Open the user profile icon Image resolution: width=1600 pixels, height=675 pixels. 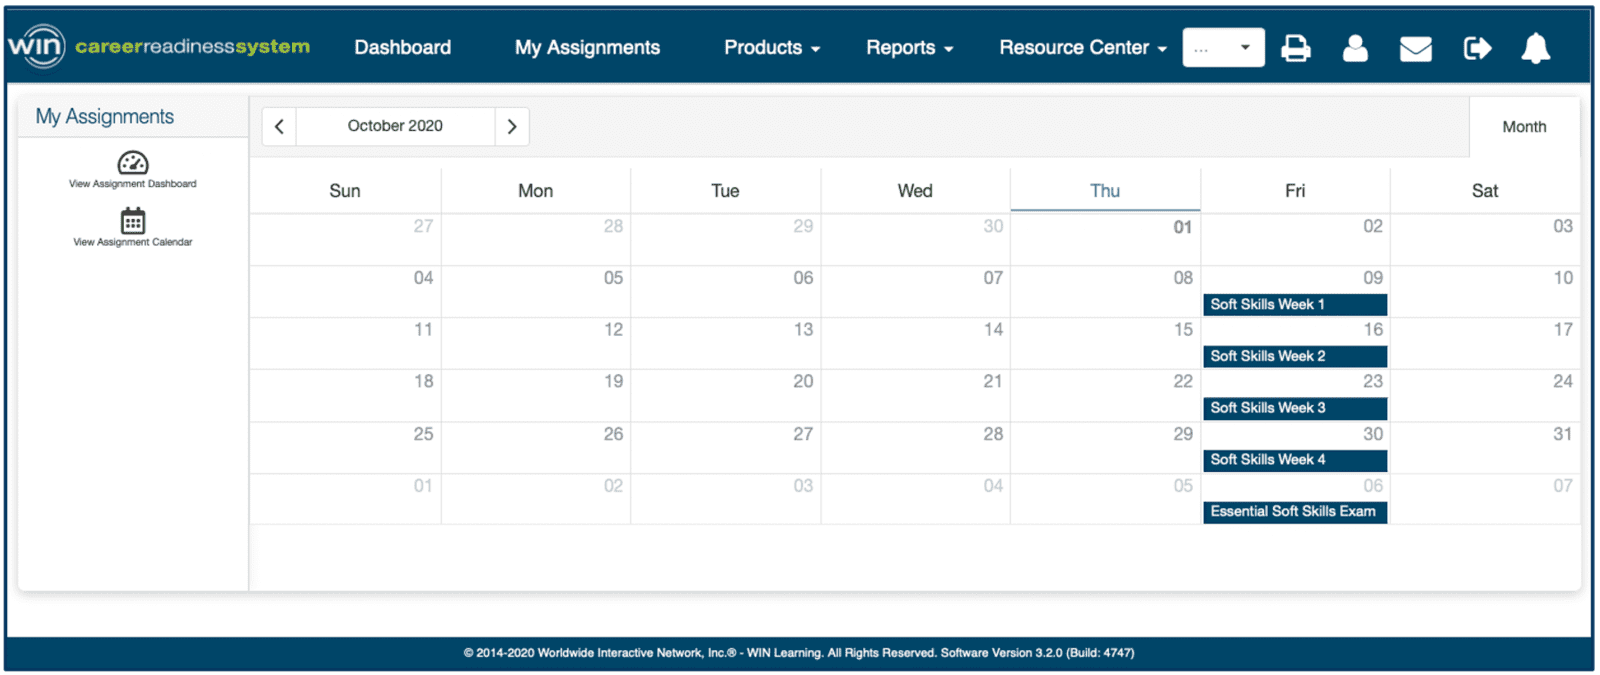(x=1355, y=48)
